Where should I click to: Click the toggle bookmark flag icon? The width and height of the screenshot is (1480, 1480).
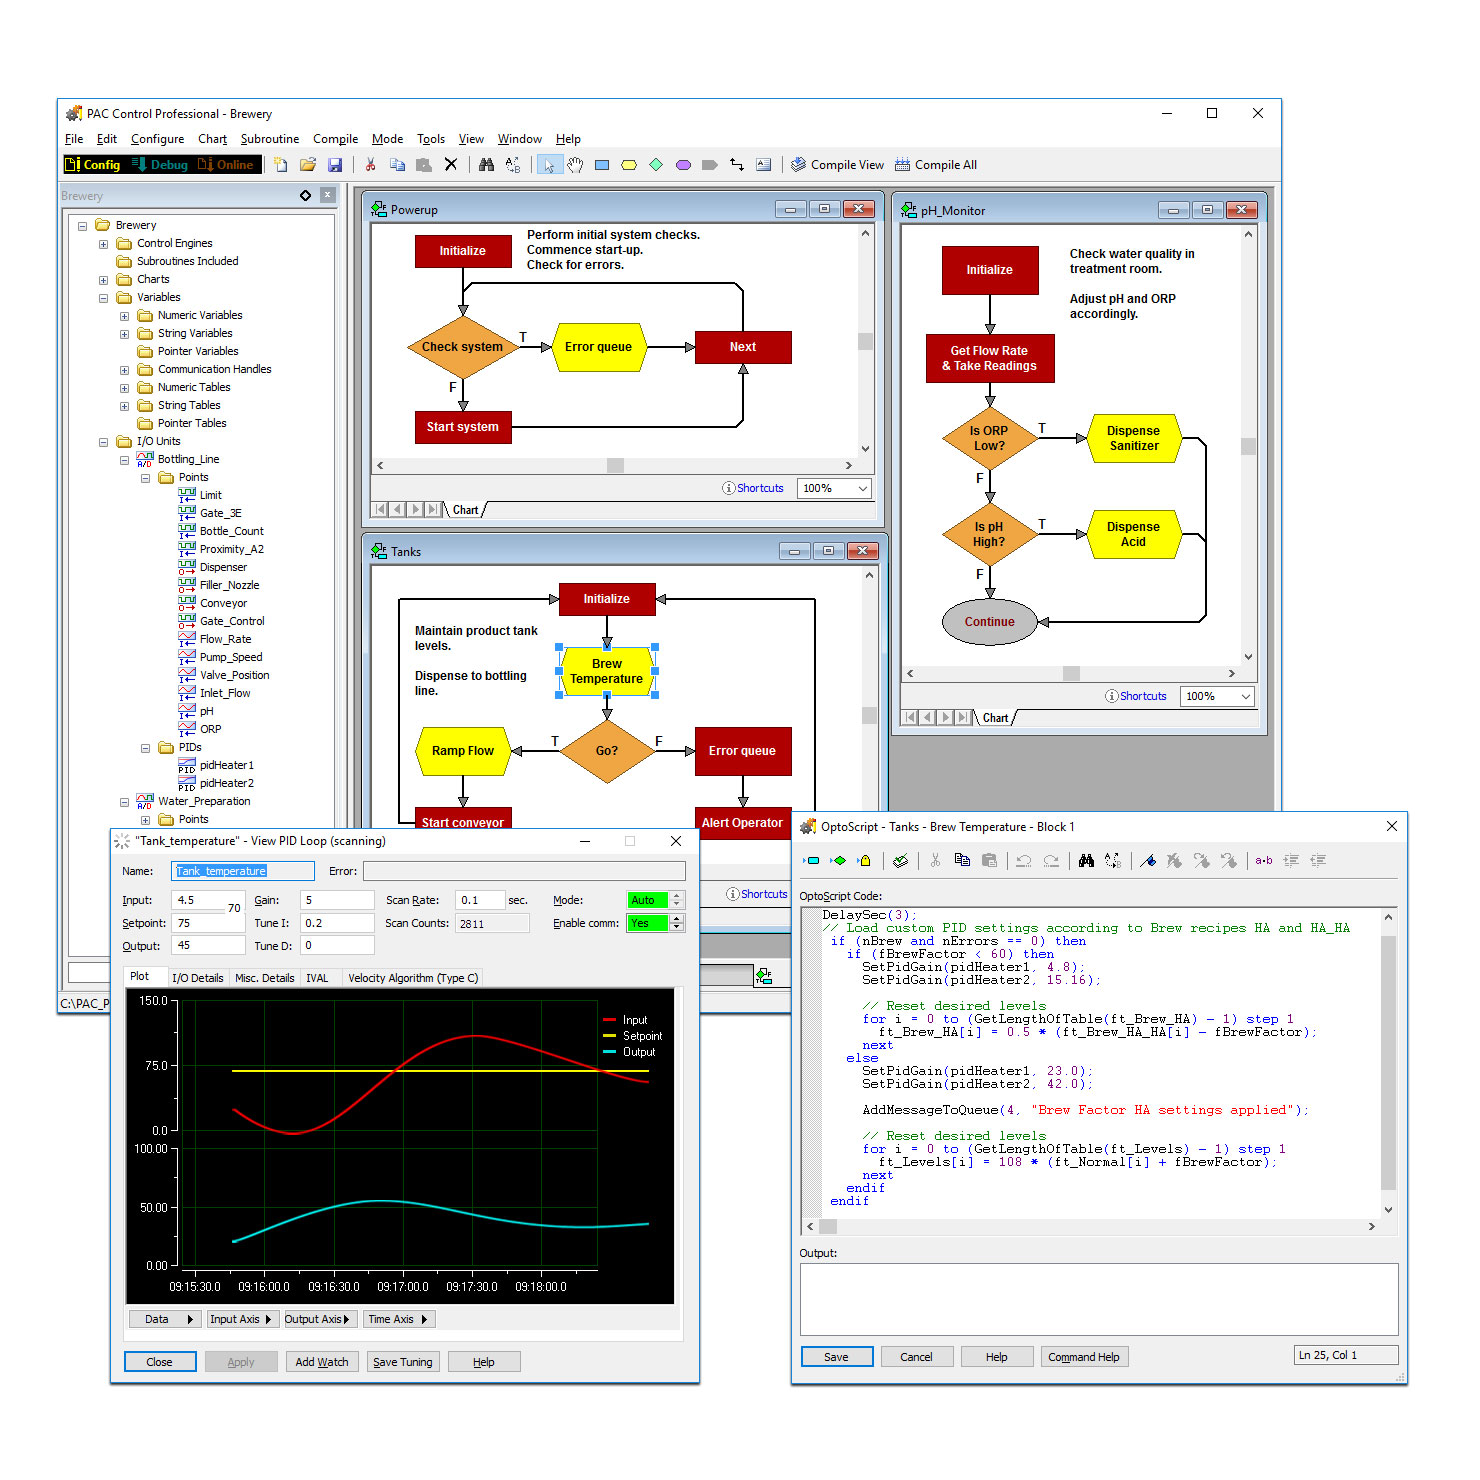tap(1148, 860)
